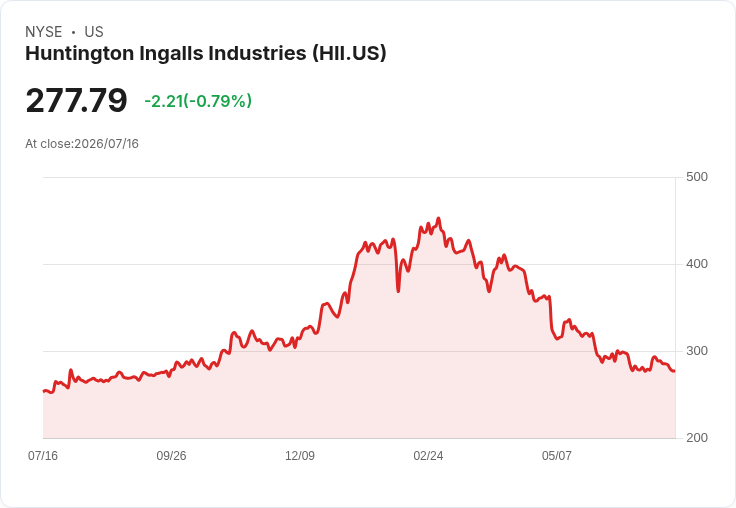Click the At close:2026/07/16 timestamp
This screenshot has height=508, width=736.
(82, 144)
